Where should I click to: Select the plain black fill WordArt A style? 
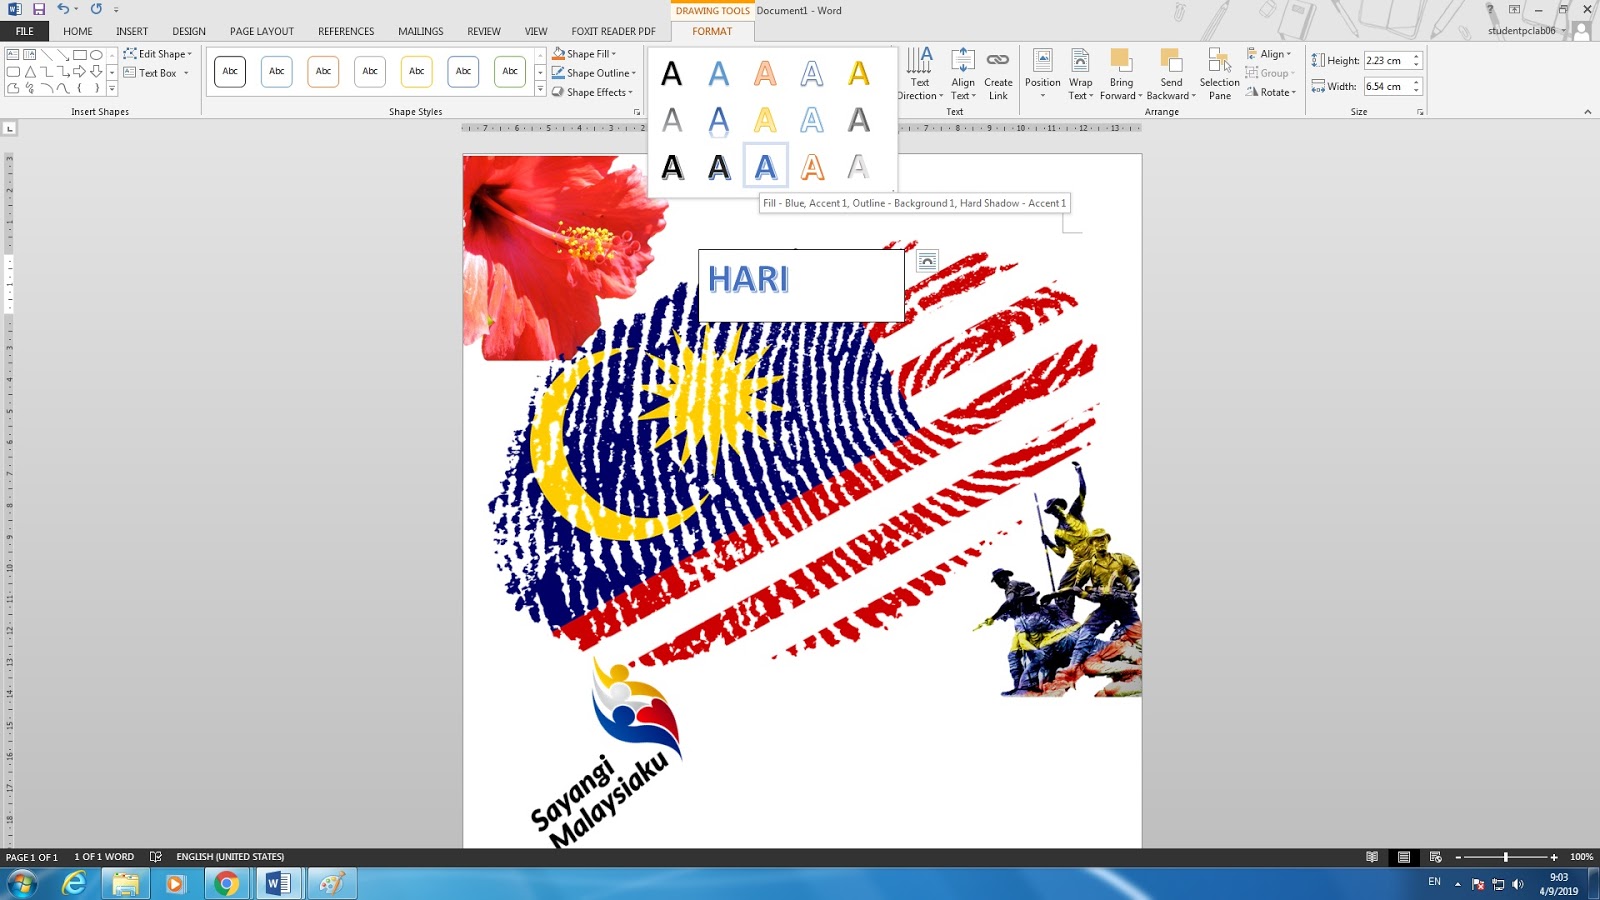[x=672, y=73]
